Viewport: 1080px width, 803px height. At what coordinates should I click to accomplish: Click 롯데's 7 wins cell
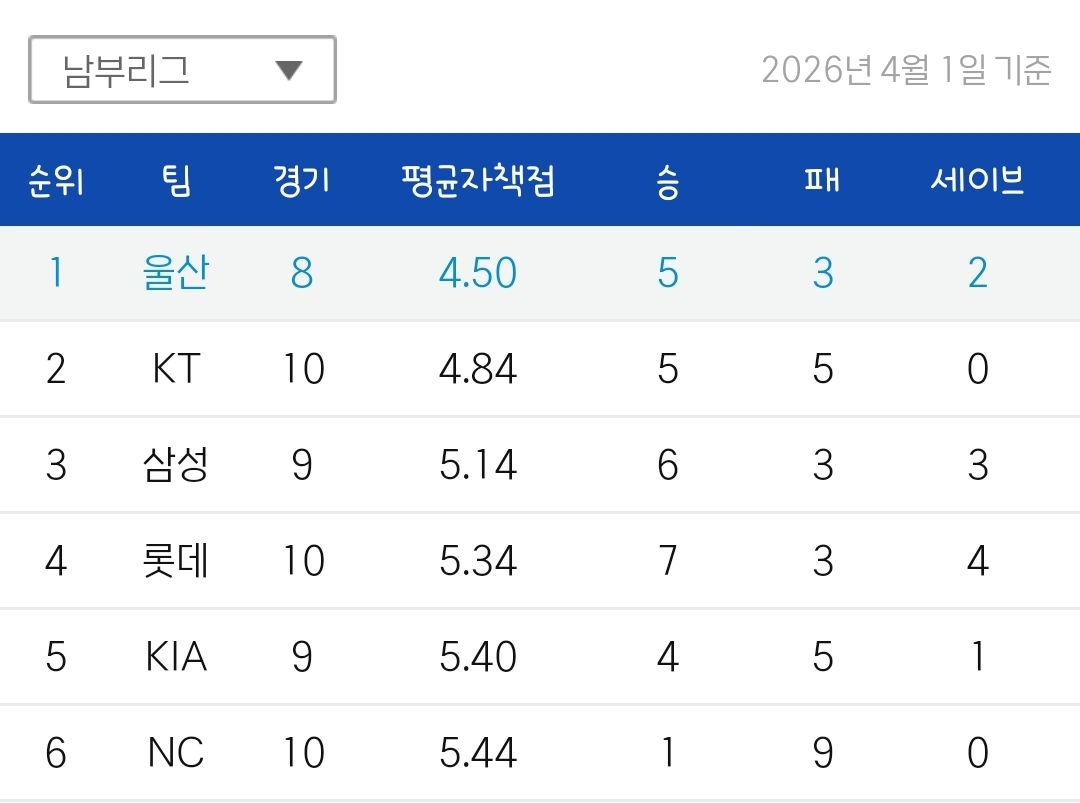668,561
